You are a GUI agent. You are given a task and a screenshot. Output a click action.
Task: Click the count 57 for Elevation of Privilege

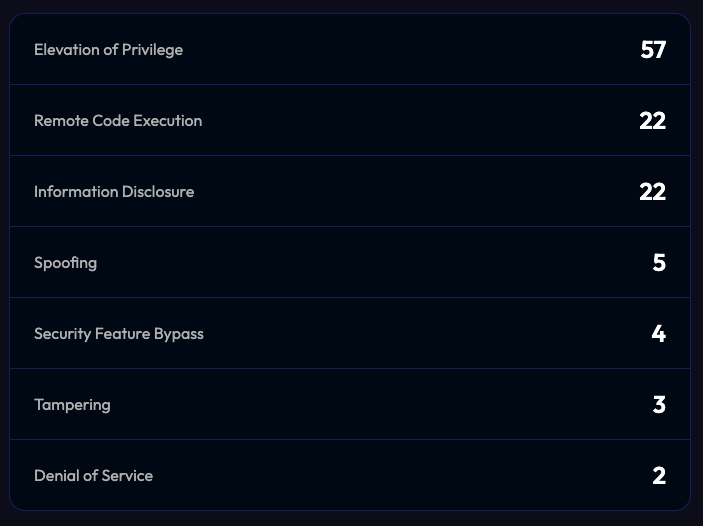653,50
